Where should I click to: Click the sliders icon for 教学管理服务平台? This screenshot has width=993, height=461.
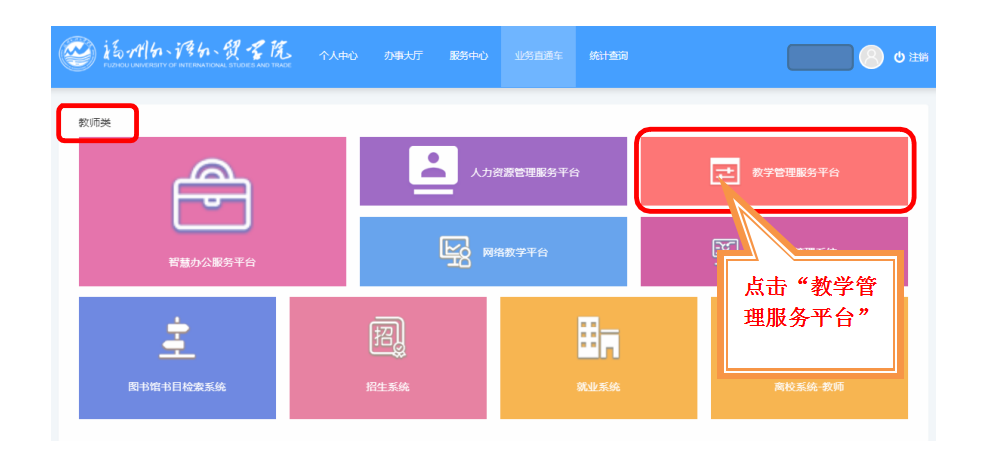tap(724, 171)
